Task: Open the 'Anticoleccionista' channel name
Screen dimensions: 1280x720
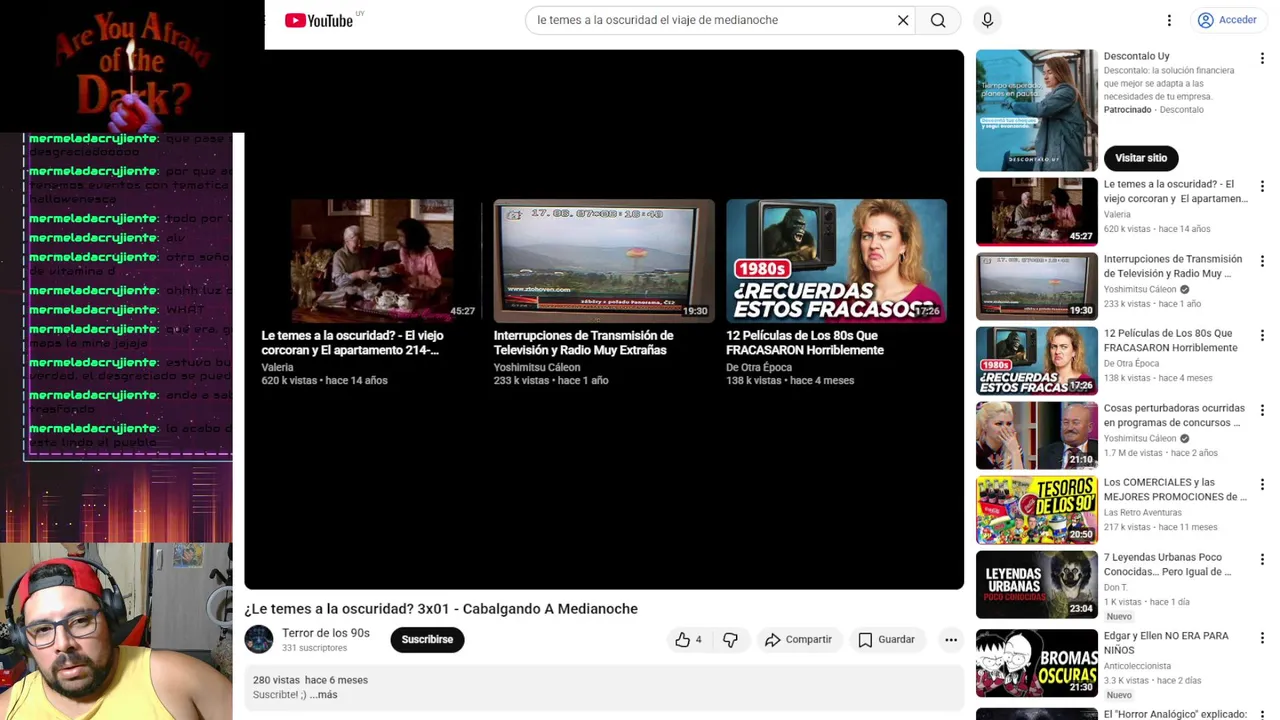Action: (x=1137, y=666)
